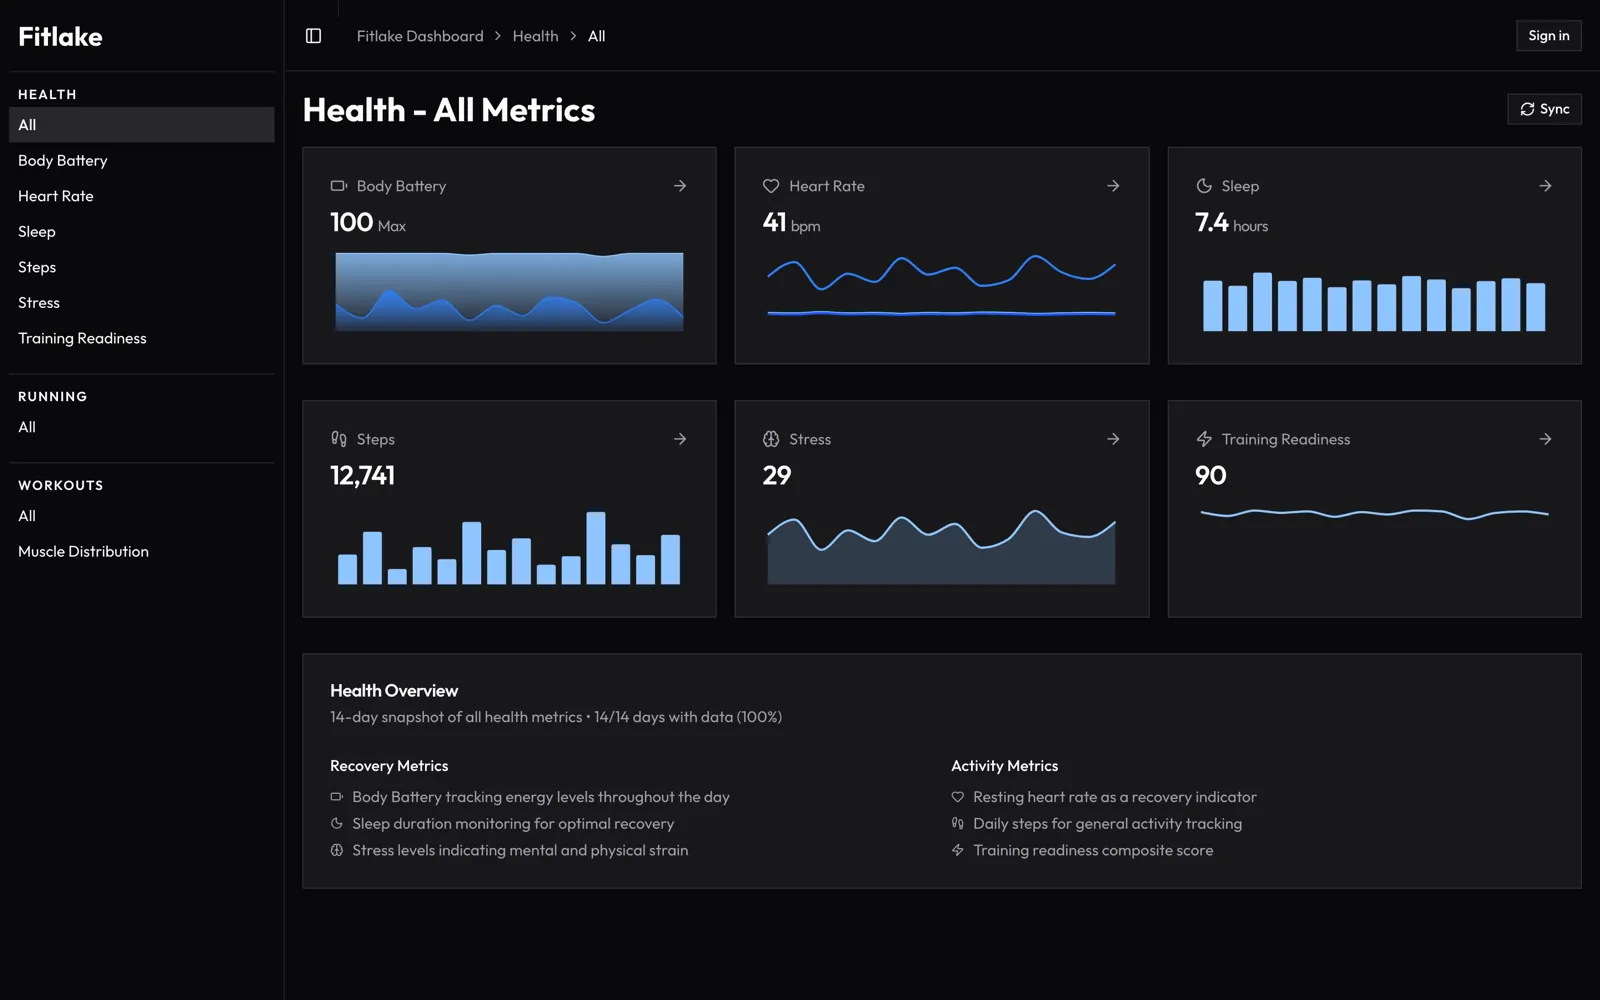Click brain icon beside Stress levels text
The image size is (1600, 1000).
coord(337,850)
